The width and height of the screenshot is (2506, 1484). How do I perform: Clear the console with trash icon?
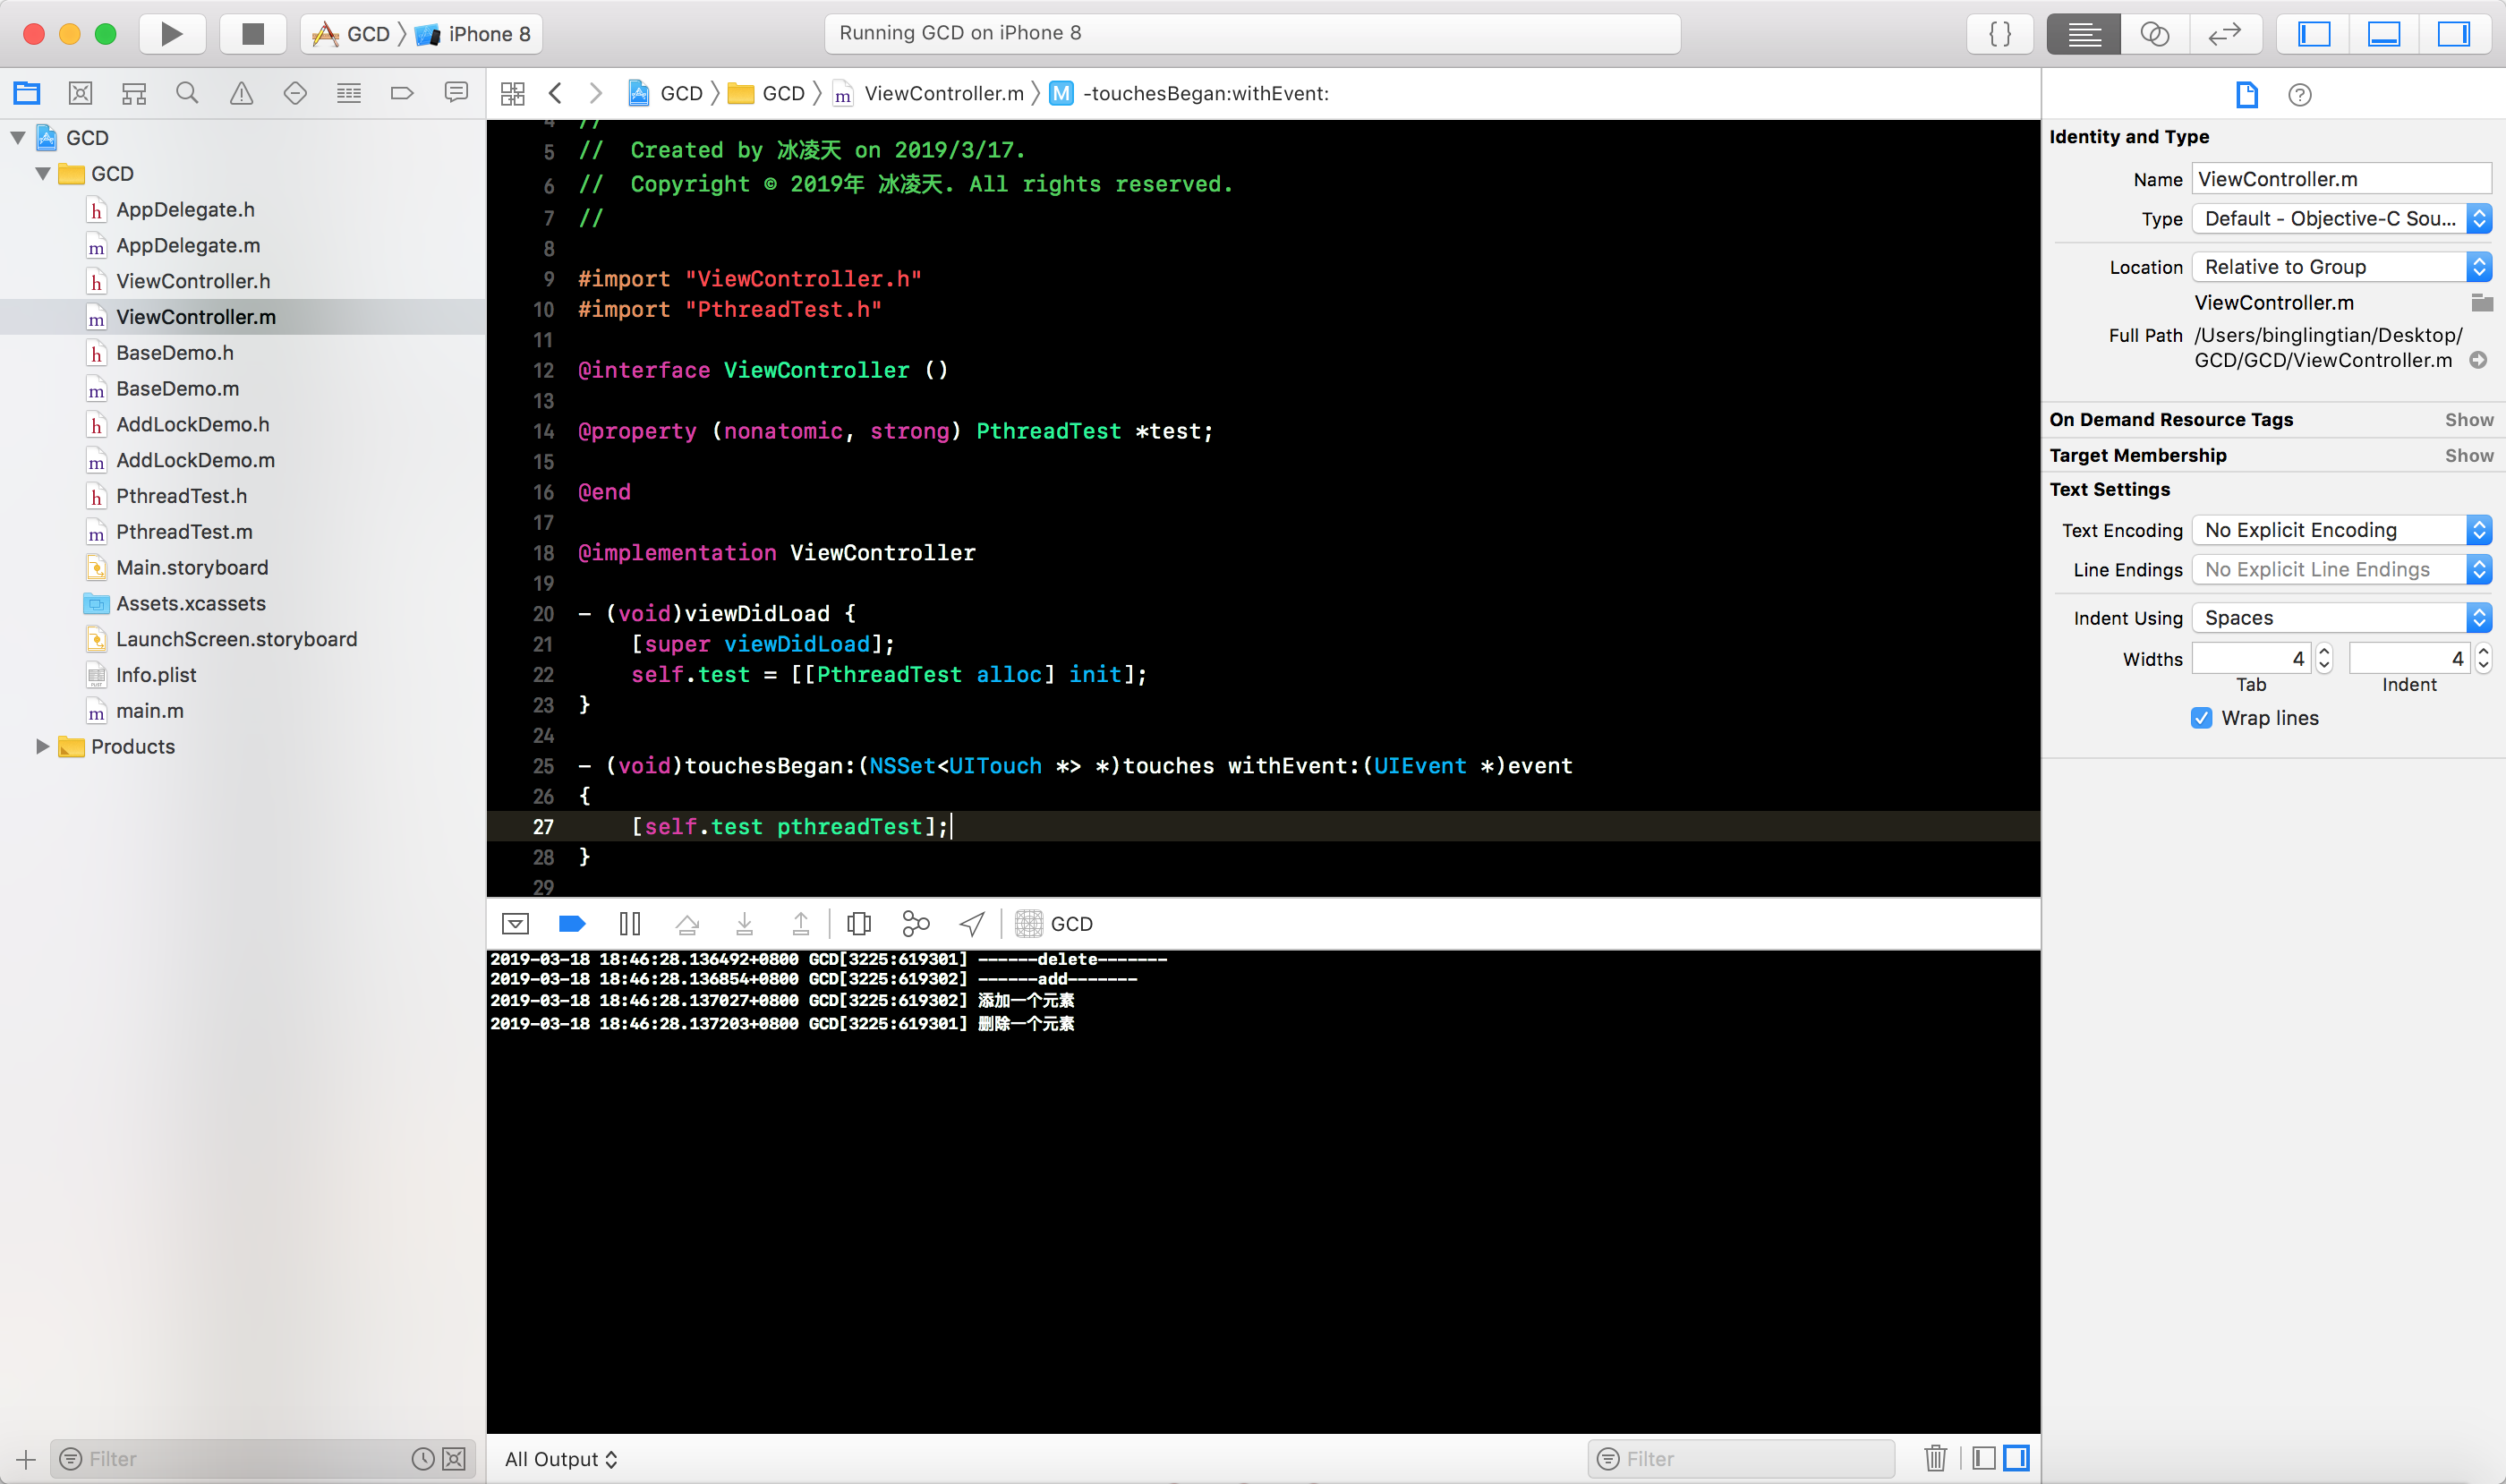tap(1936, 1459)
